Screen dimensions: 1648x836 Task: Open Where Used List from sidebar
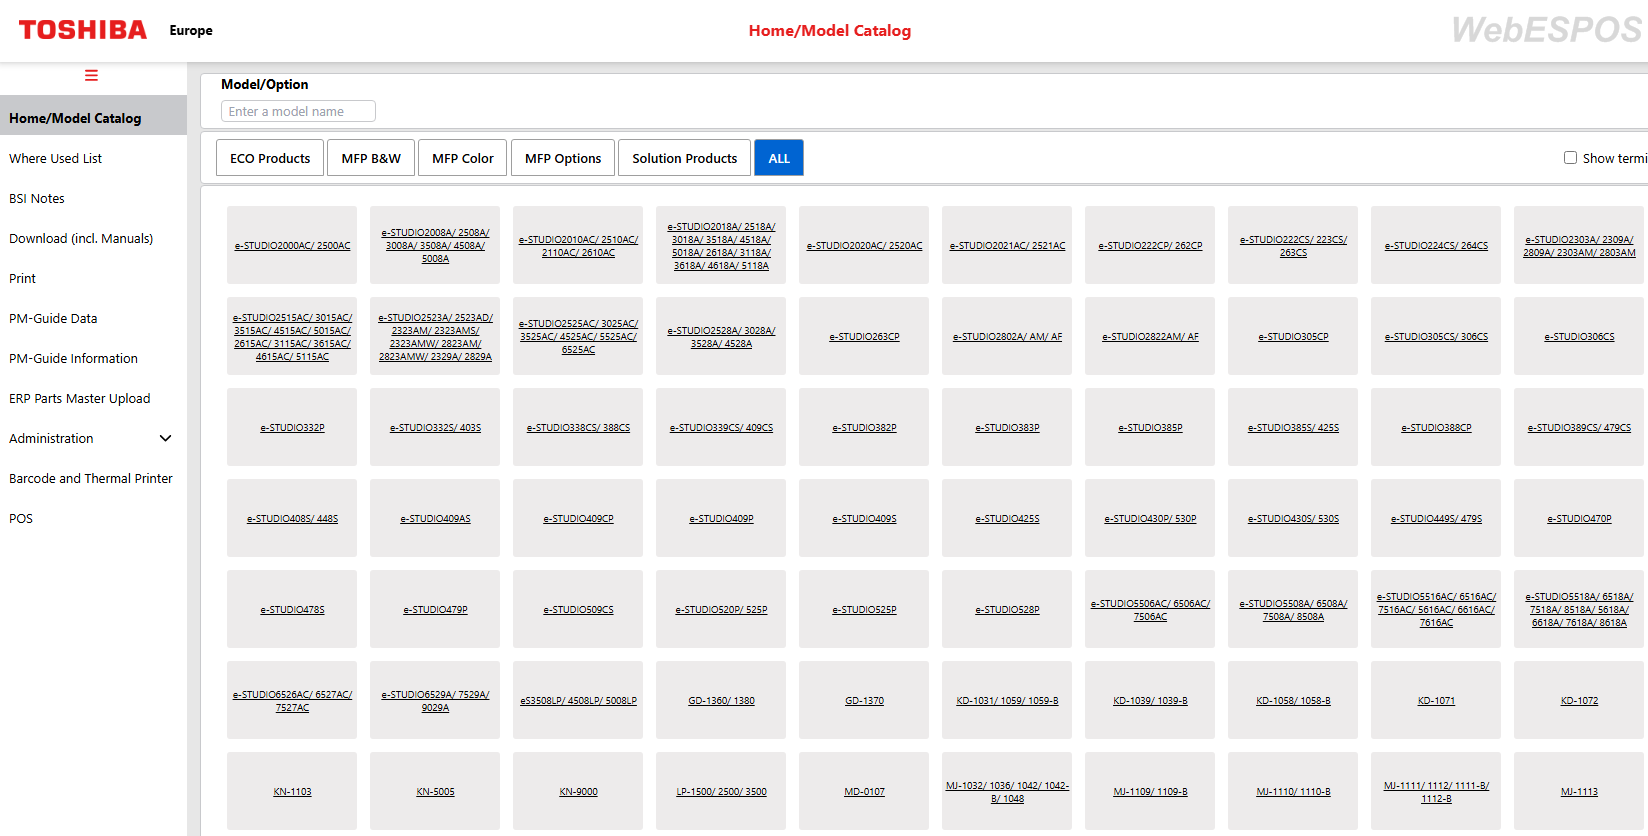(56, 159)
